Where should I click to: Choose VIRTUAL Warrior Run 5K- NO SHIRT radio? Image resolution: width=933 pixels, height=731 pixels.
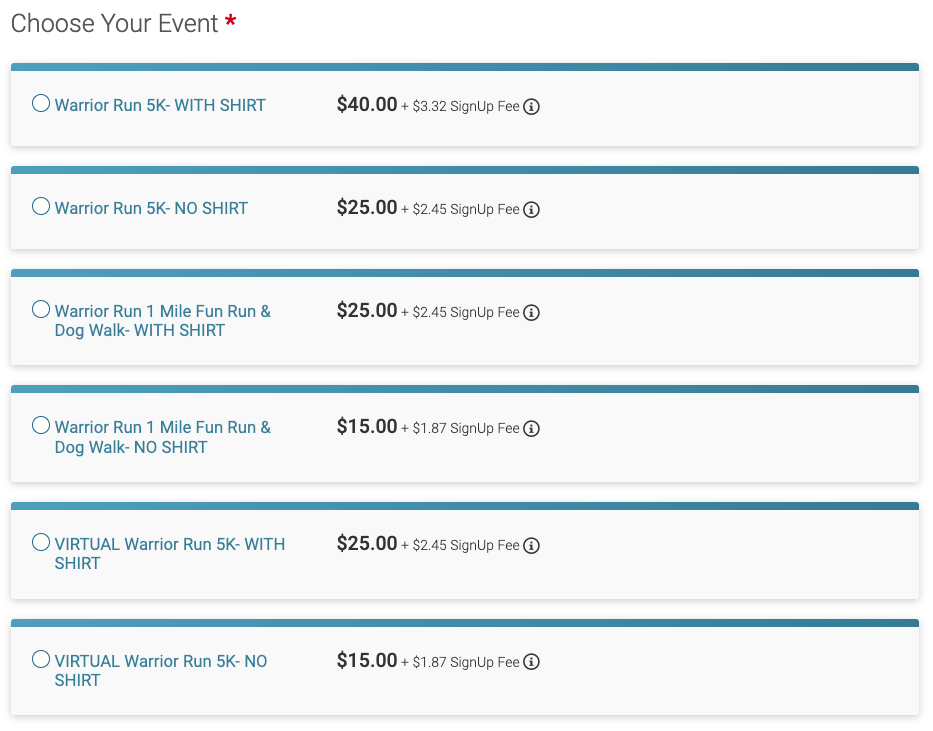(x=40, y=659)
